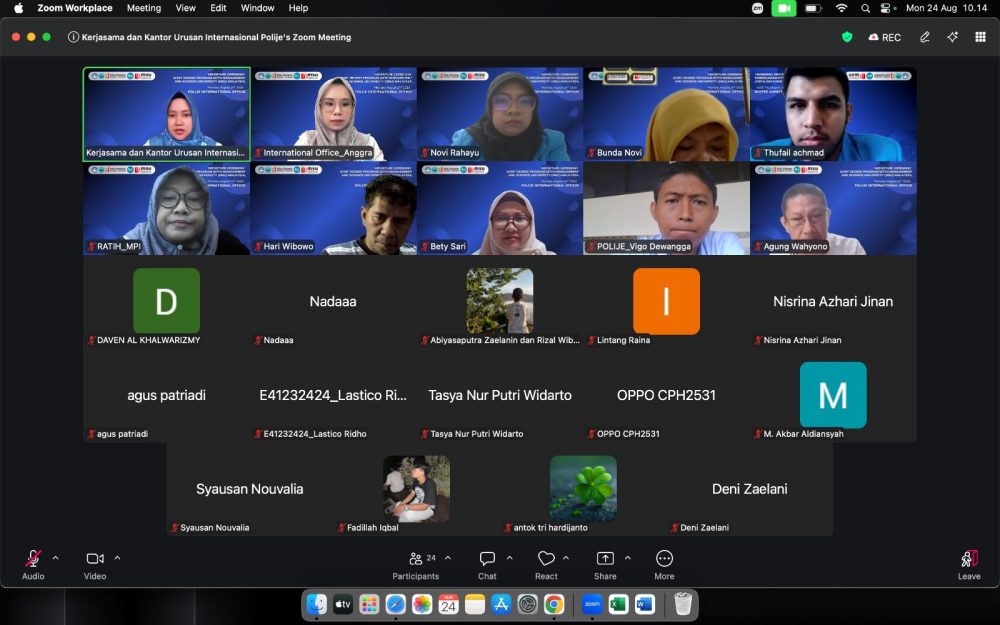Expand share options arrow beside Share
The image size is (1000, 625).
point(628,558)
